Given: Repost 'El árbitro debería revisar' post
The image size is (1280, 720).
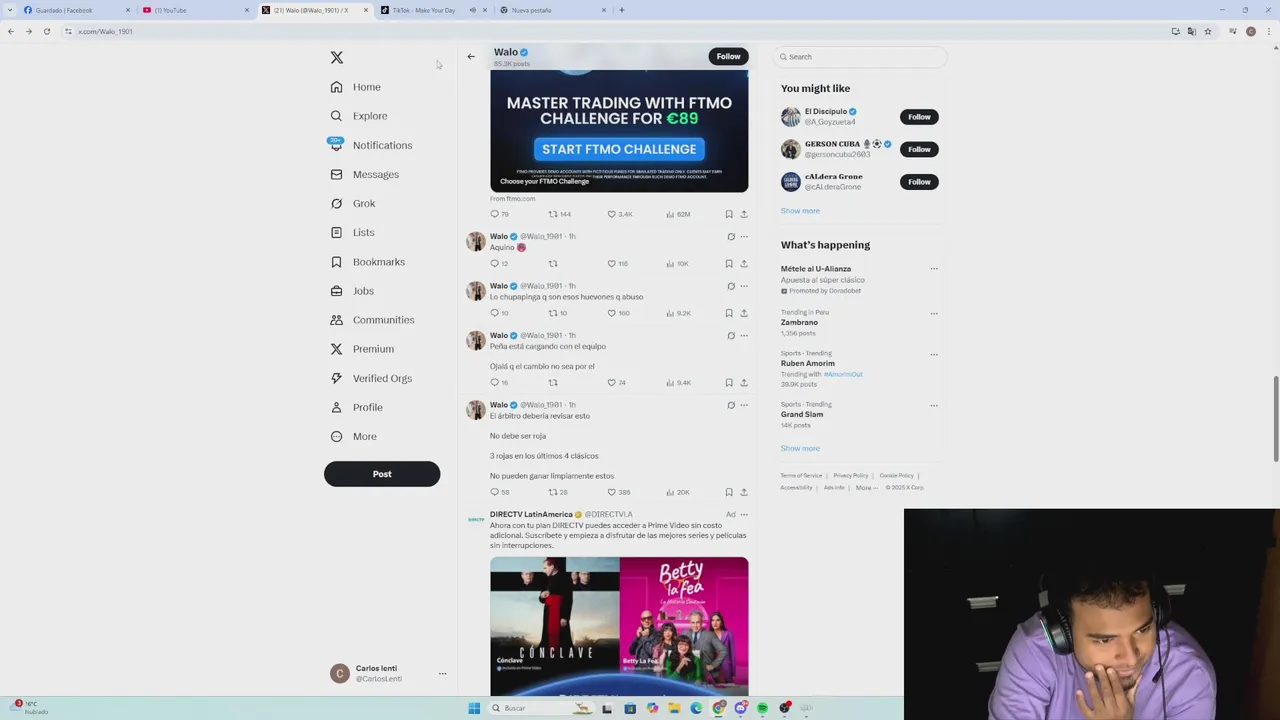Looking at the screenshot, I should pyautogui.click(x=552, y=492).
